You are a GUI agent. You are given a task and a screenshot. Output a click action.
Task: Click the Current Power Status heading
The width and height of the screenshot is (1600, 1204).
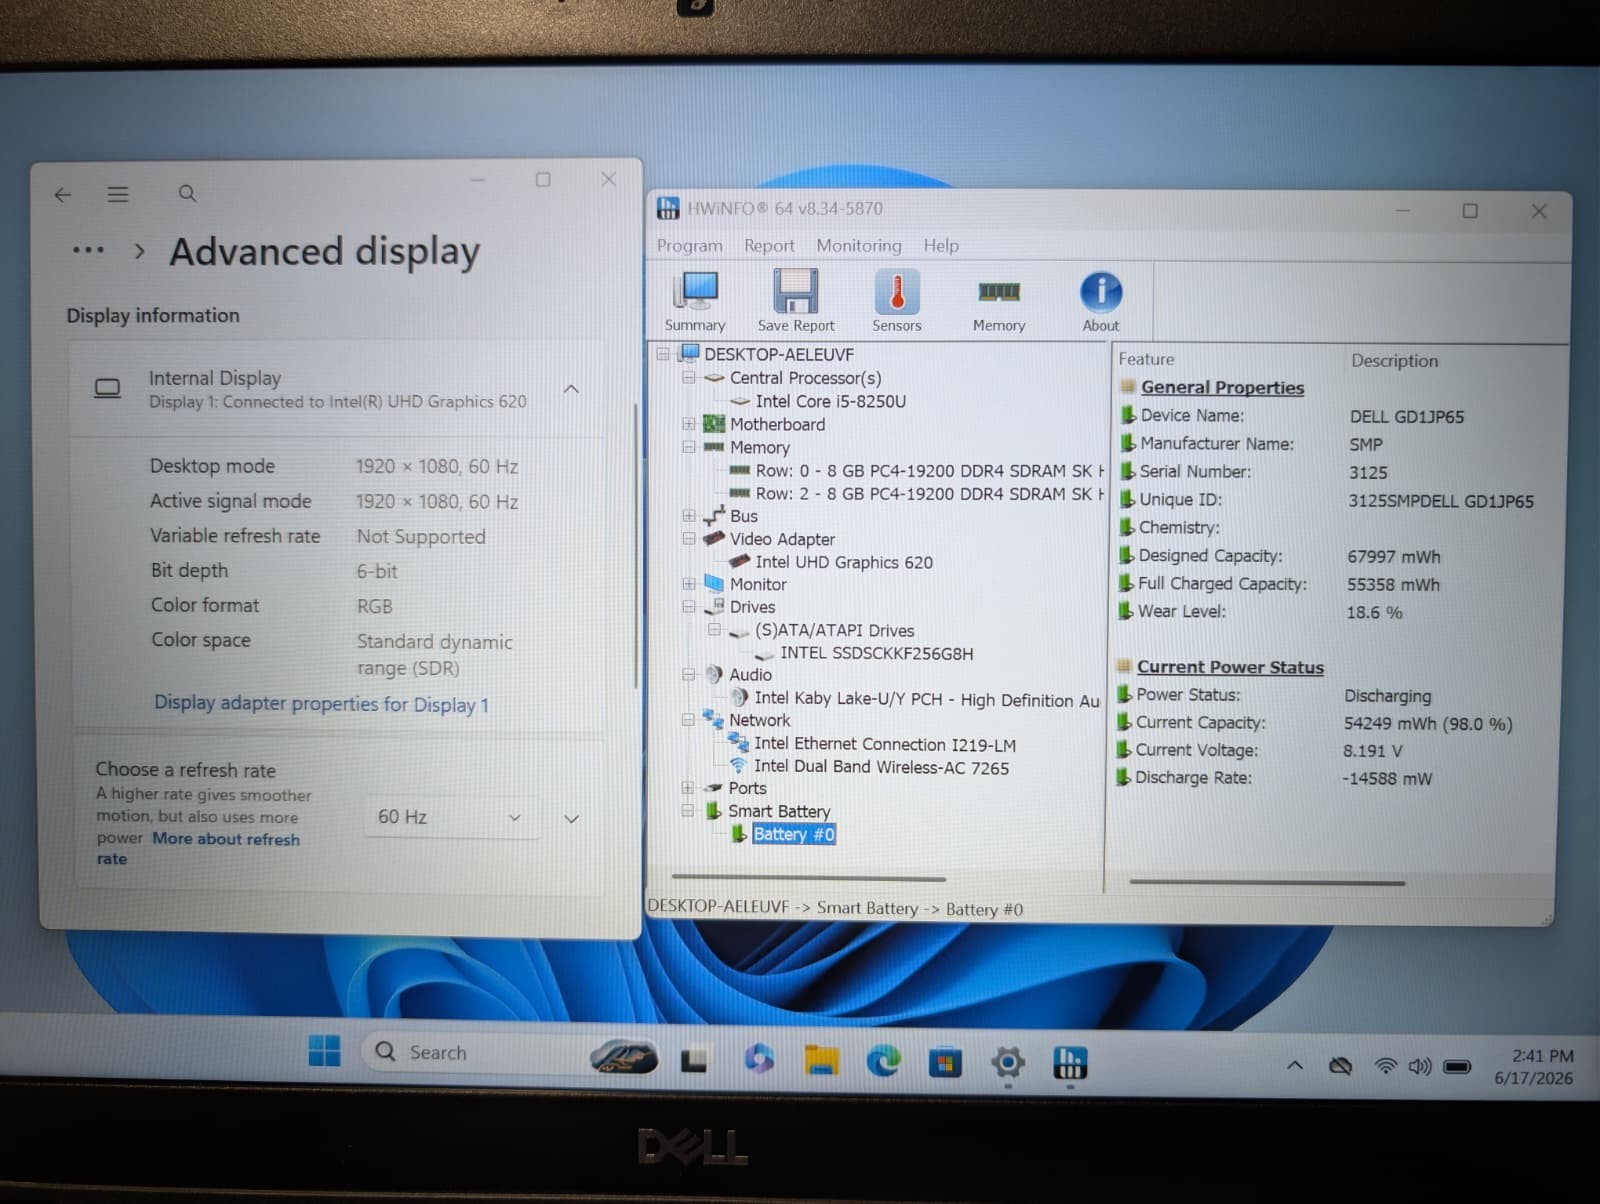click(1230, 667)
